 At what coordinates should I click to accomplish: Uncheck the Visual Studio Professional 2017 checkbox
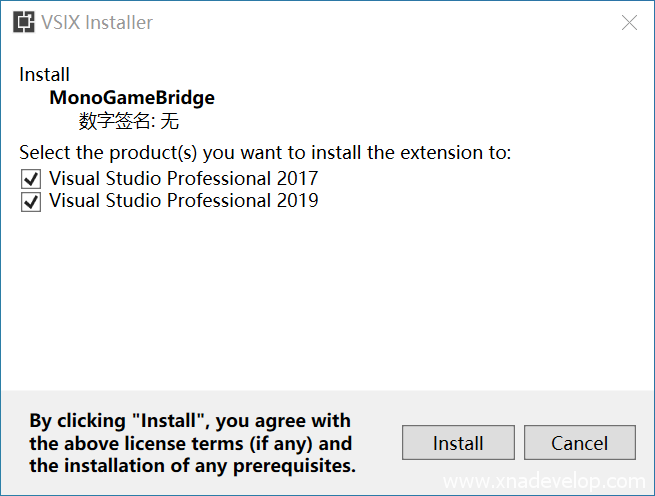pyautogui.click(x=31, y=179)
